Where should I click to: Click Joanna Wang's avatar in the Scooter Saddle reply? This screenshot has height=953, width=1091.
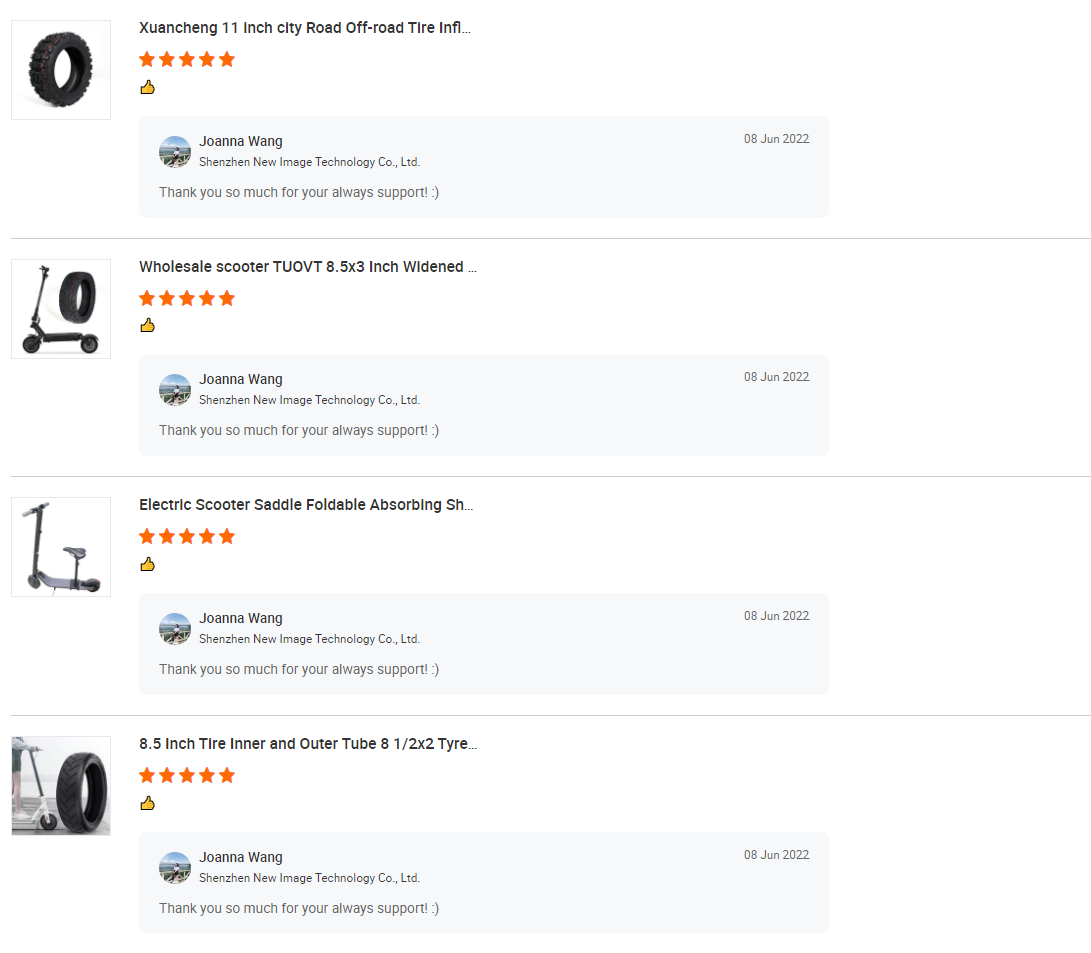[175, 629]
